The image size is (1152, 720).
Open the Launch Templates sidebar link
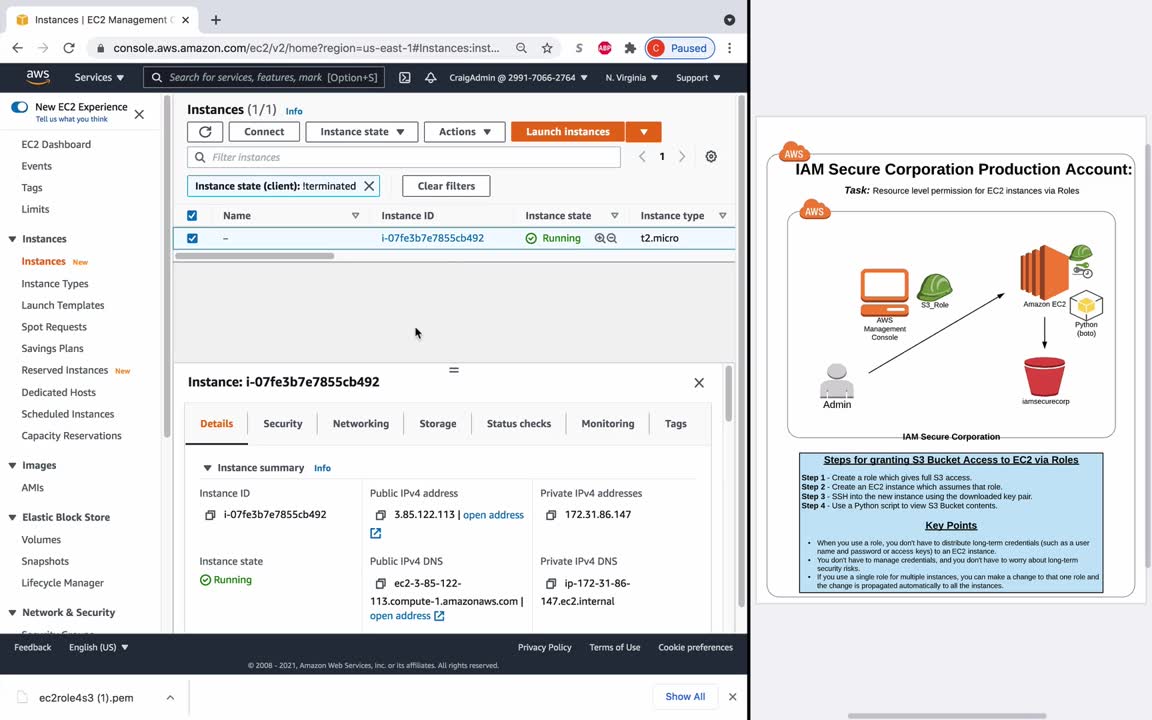click(x=62, y=306)
